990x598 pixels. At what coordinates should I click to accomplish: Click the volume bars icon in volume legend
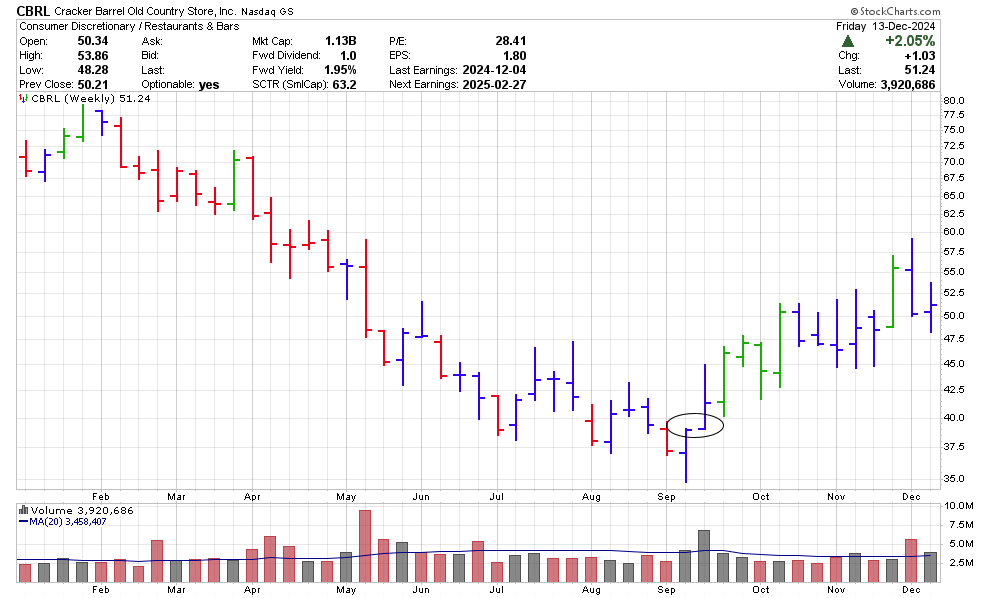23,510
